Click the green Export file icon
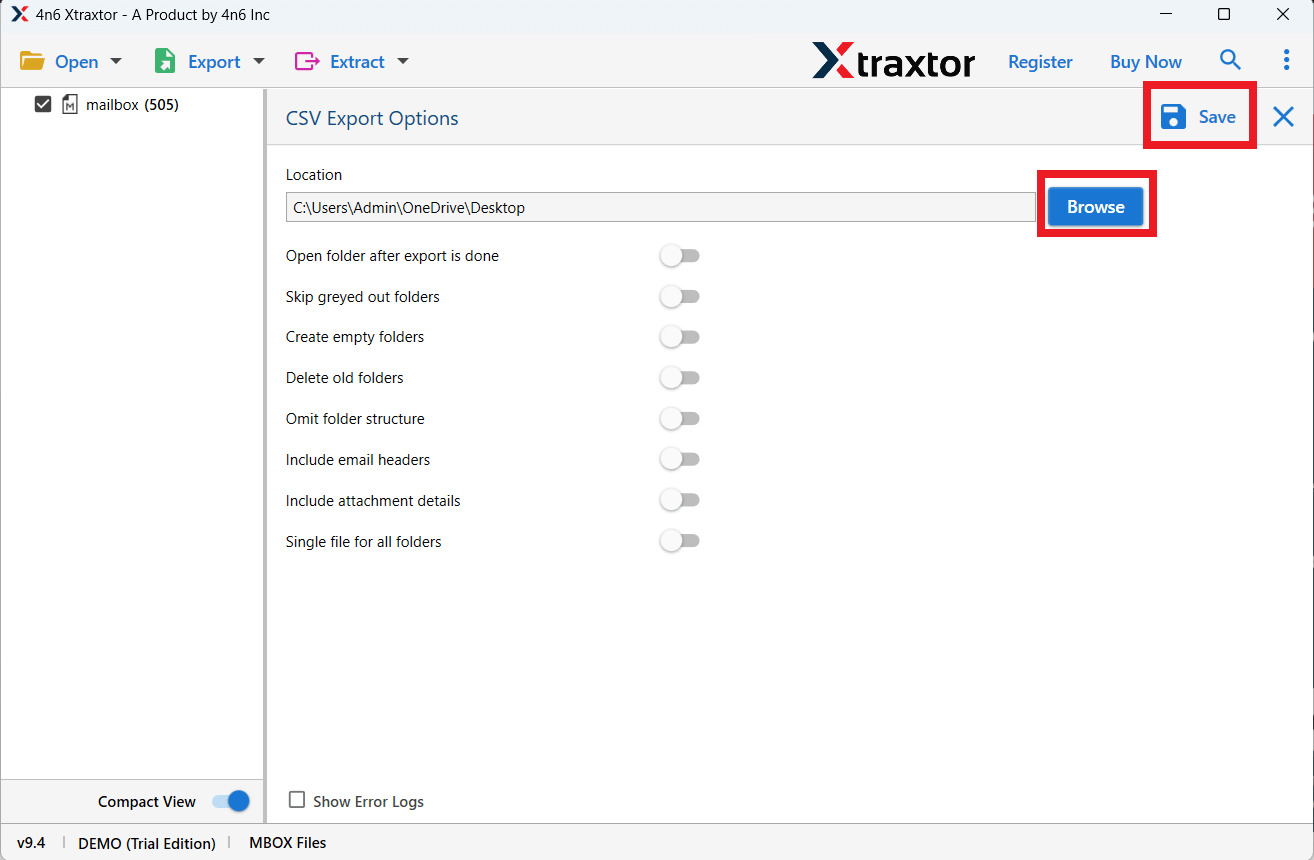1314x860 pixels. tap(164, 61)
